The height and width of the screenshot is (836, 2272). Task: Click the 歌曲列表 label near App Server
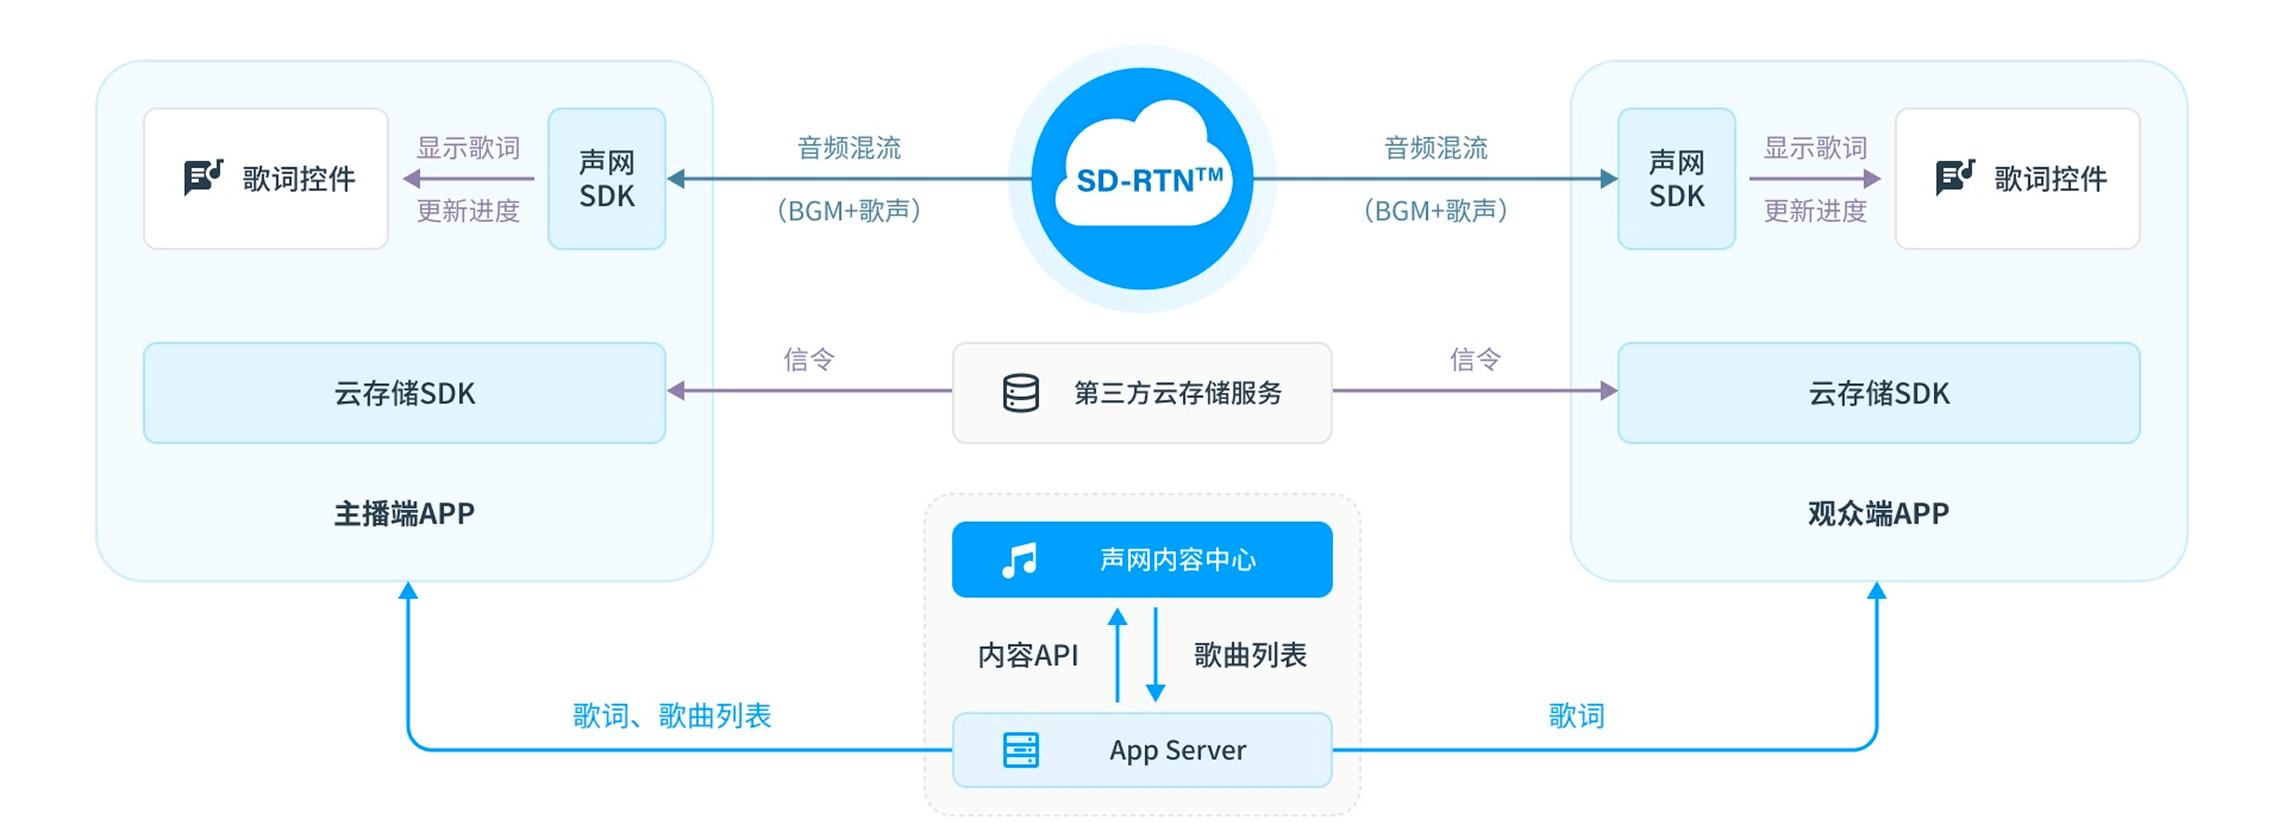tap(1250, 655)
